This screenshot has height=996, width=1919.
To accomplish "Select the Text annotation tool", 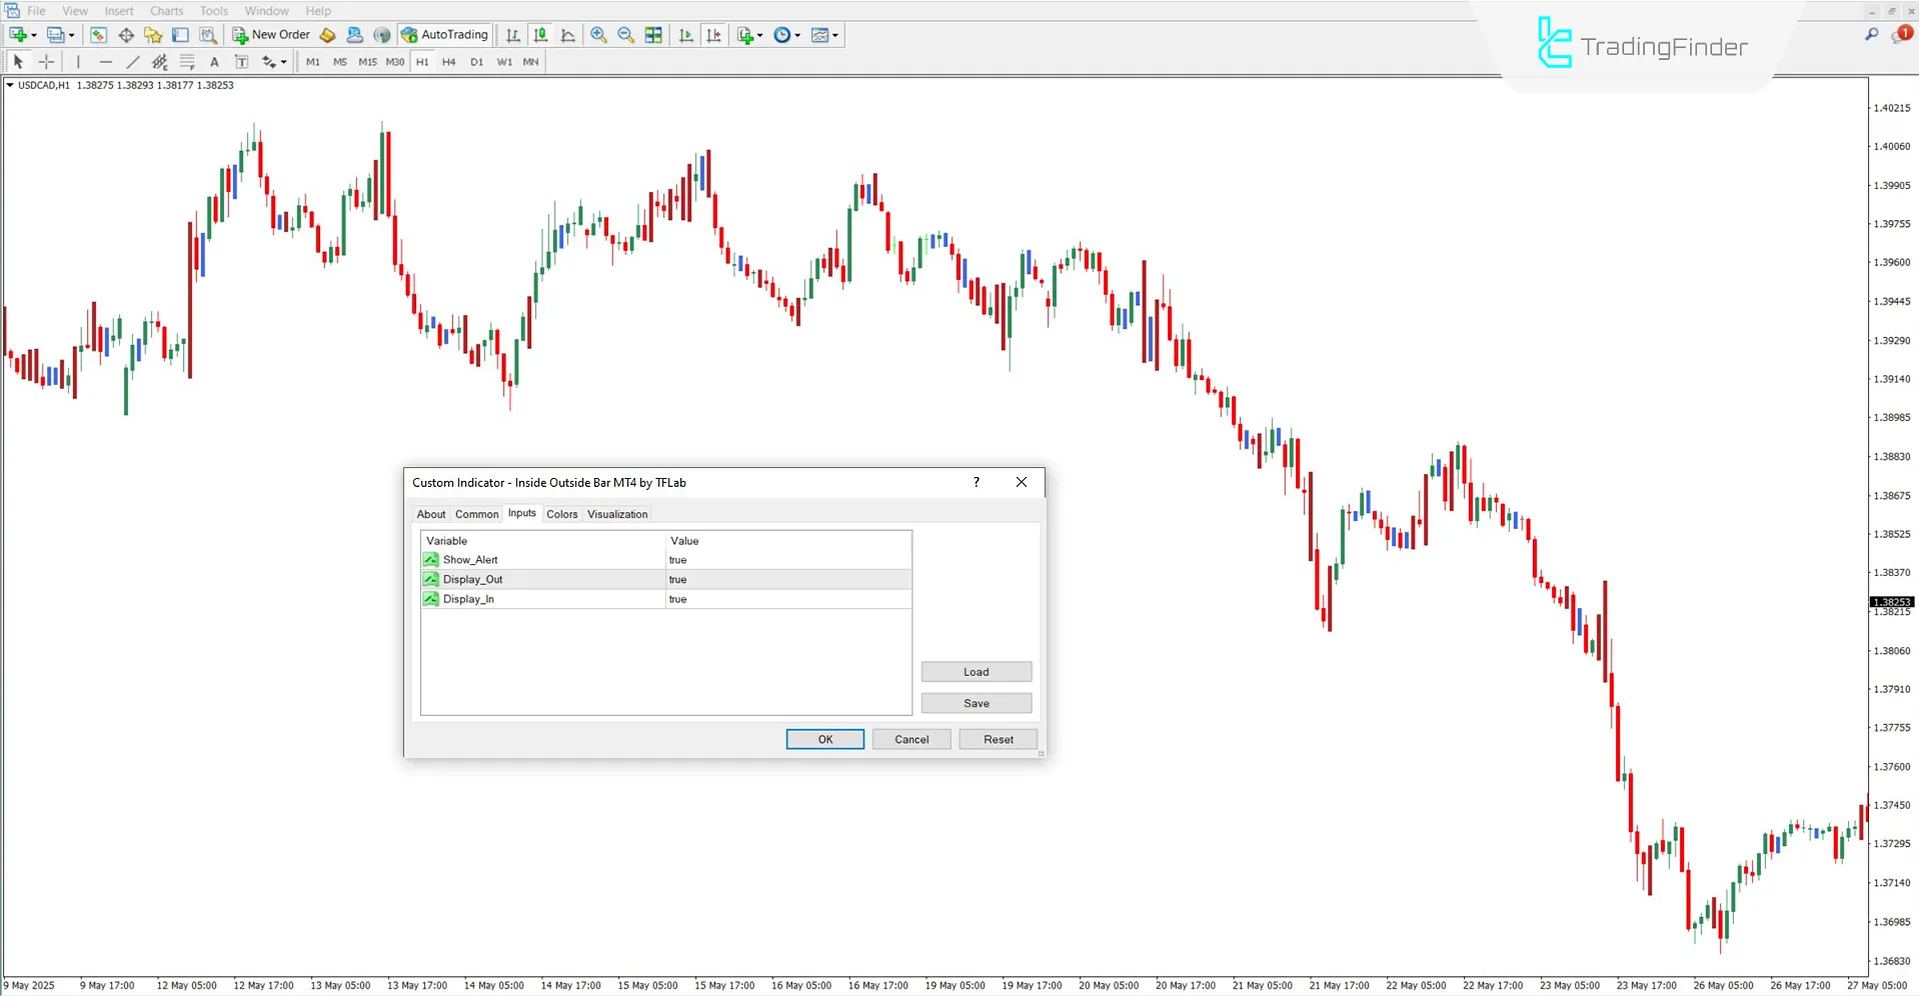I will point(214,61).
